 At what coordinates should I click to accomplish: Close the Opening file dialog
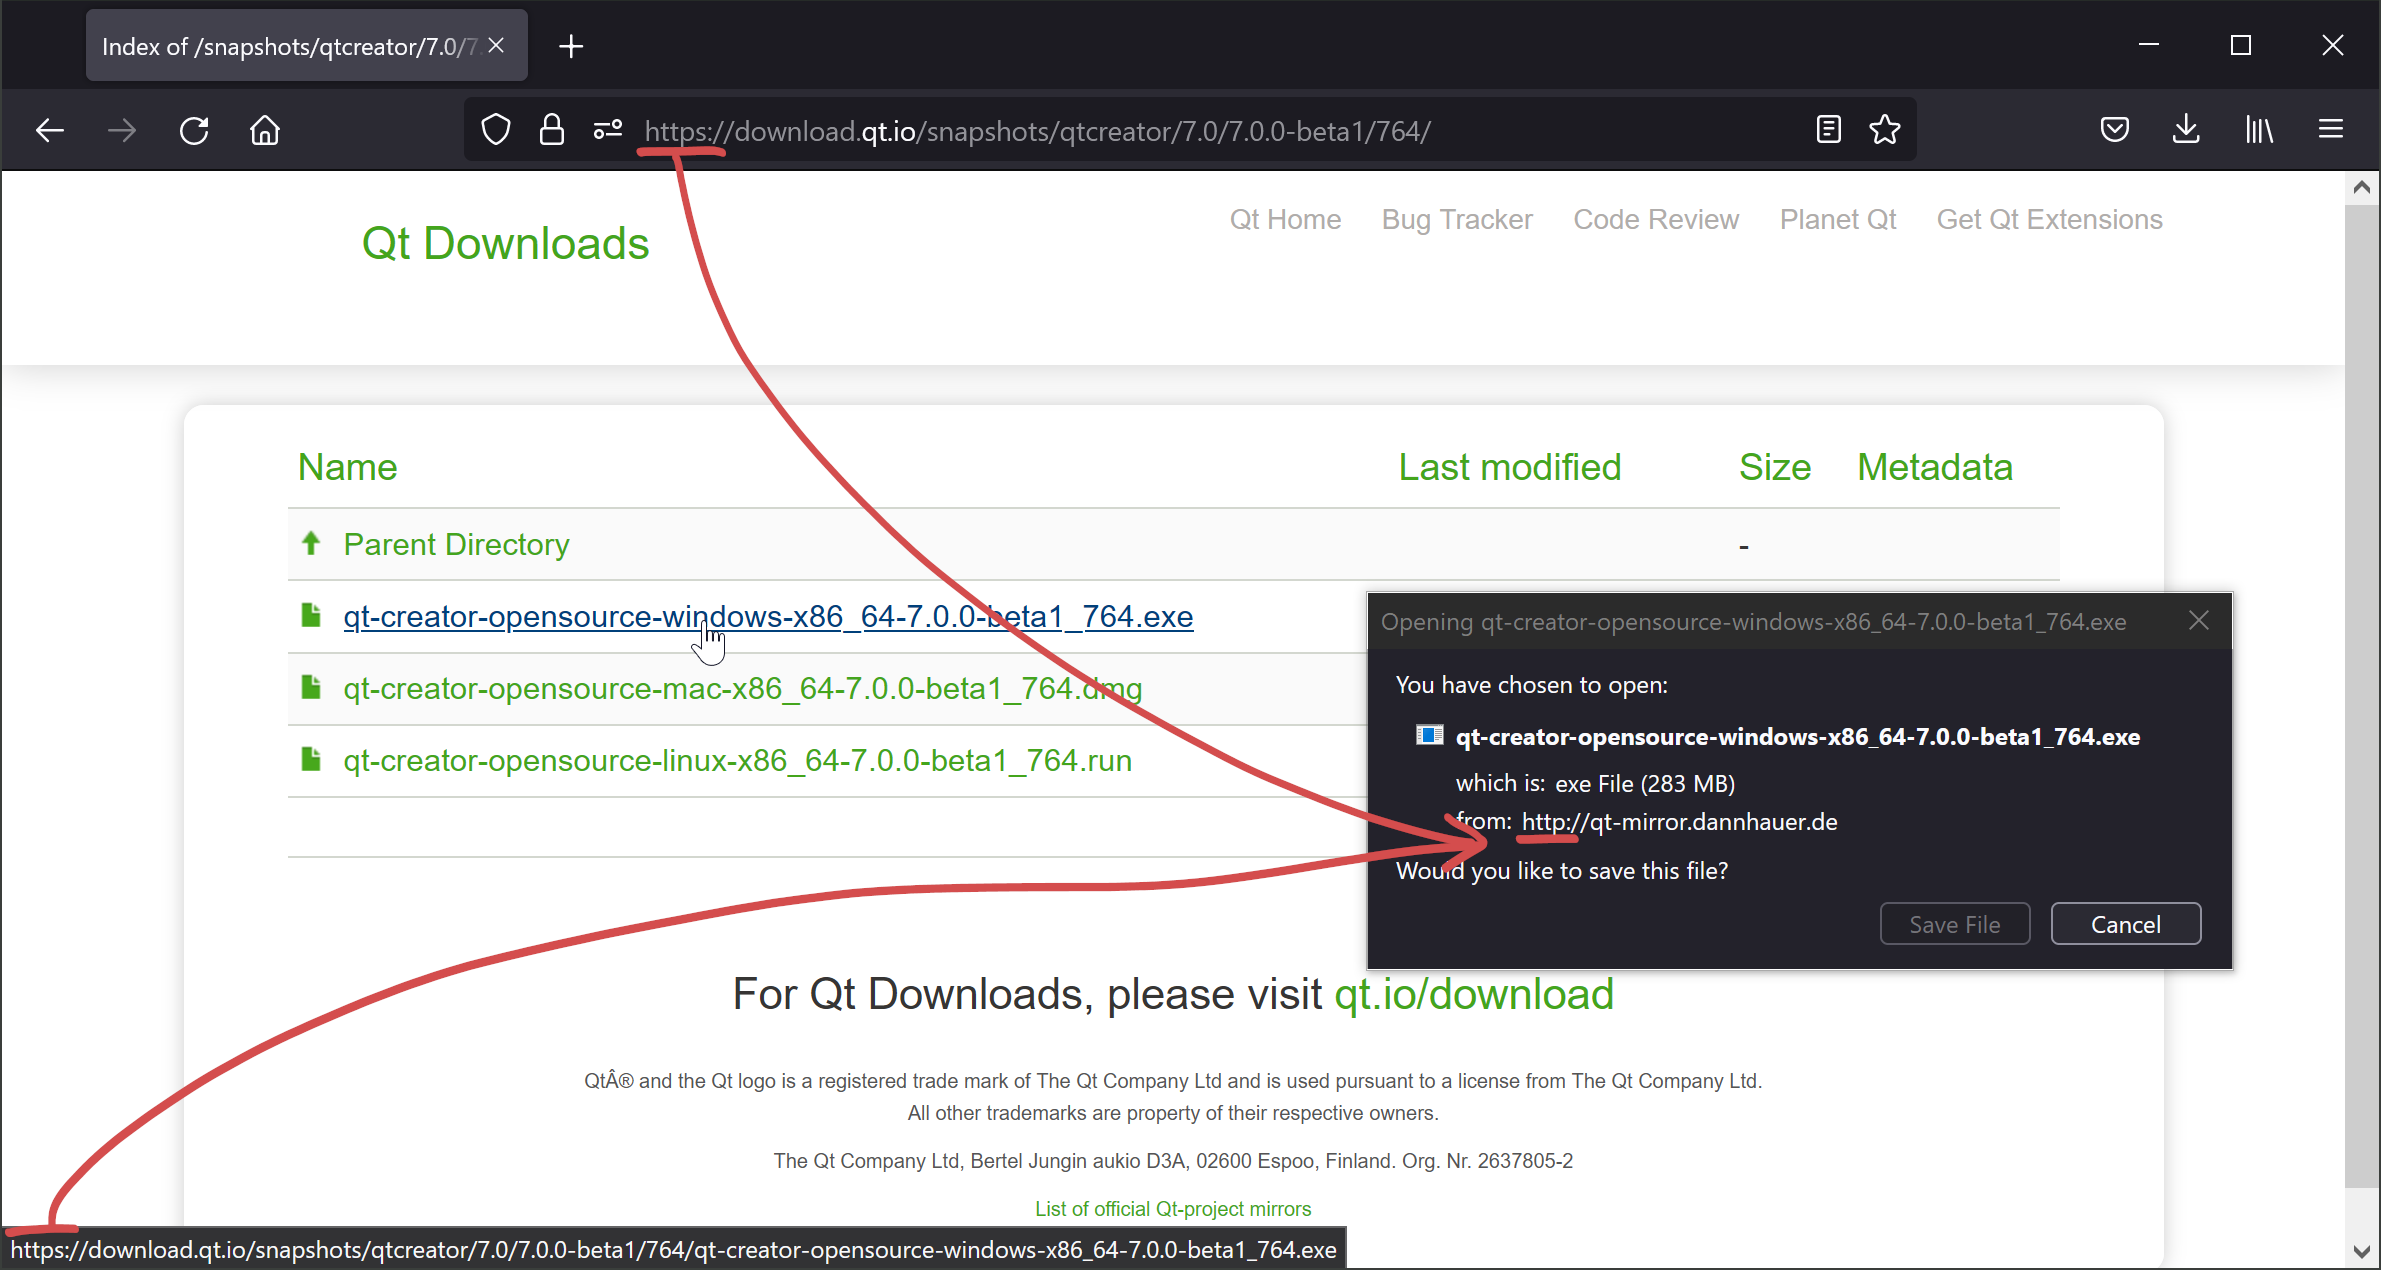[2199, 620]
